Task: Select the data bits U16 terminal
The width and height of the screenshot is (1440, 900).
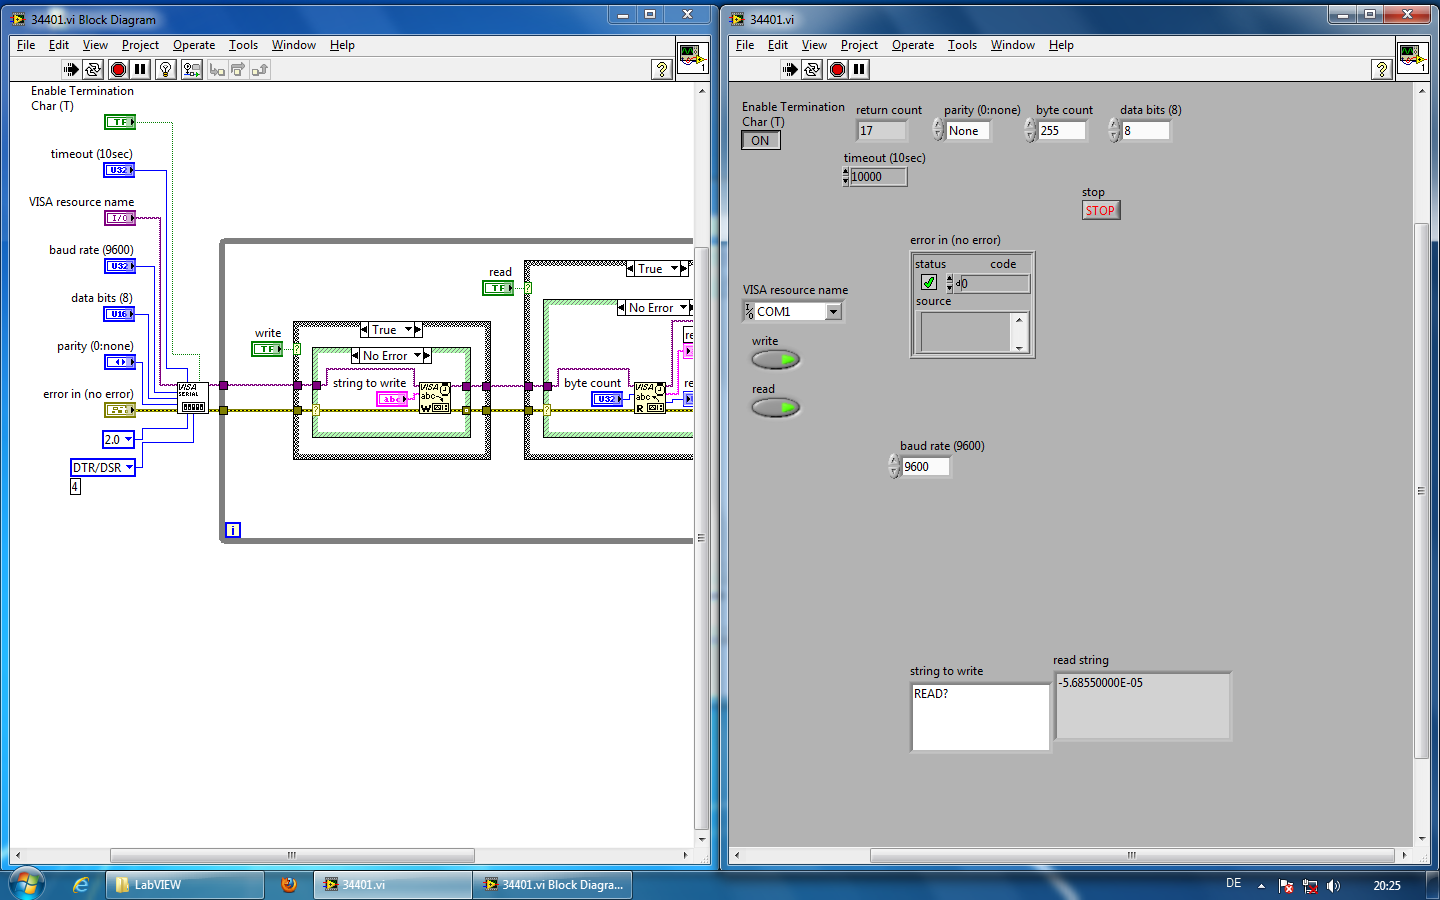Action: pos(119,314)
